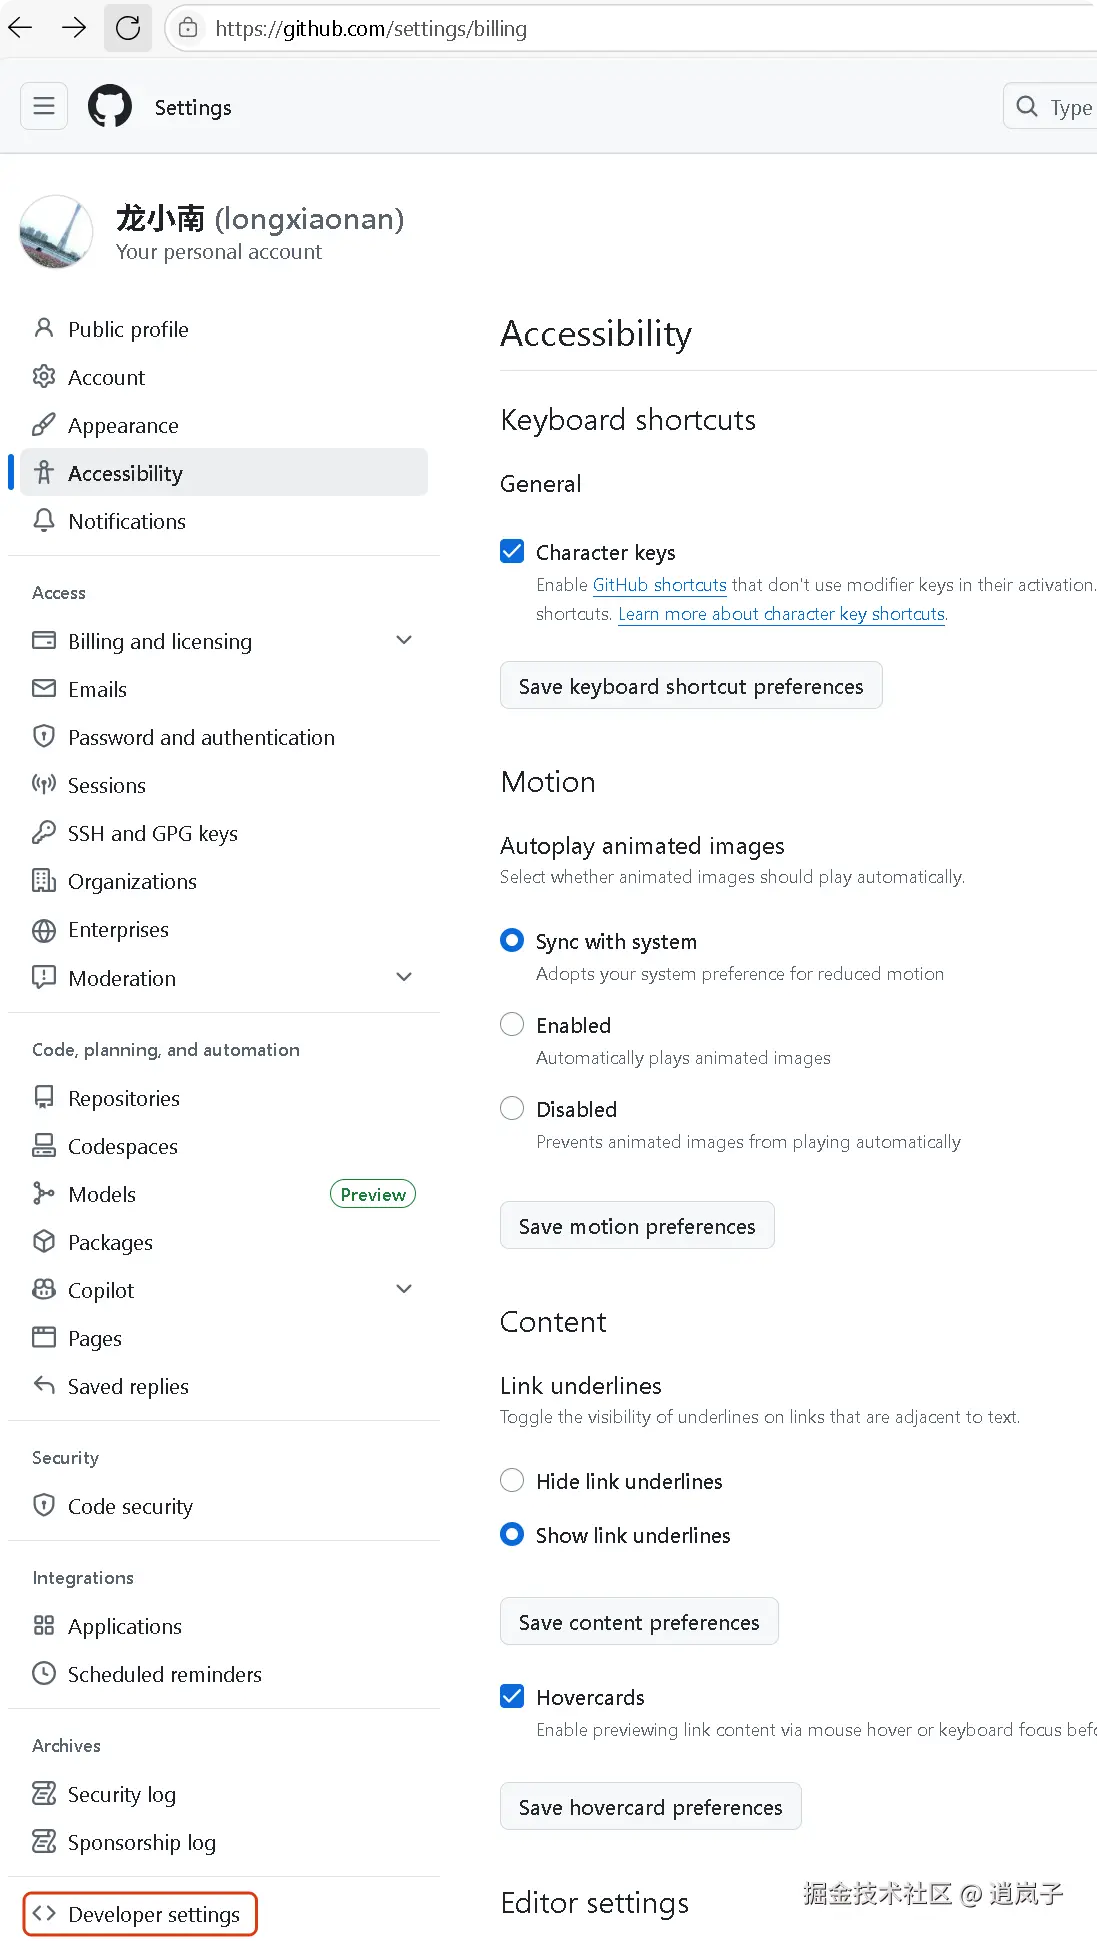Click the browser back arrow
This screenshot has width=1097, height=1941.
click(x=21, y=28)
